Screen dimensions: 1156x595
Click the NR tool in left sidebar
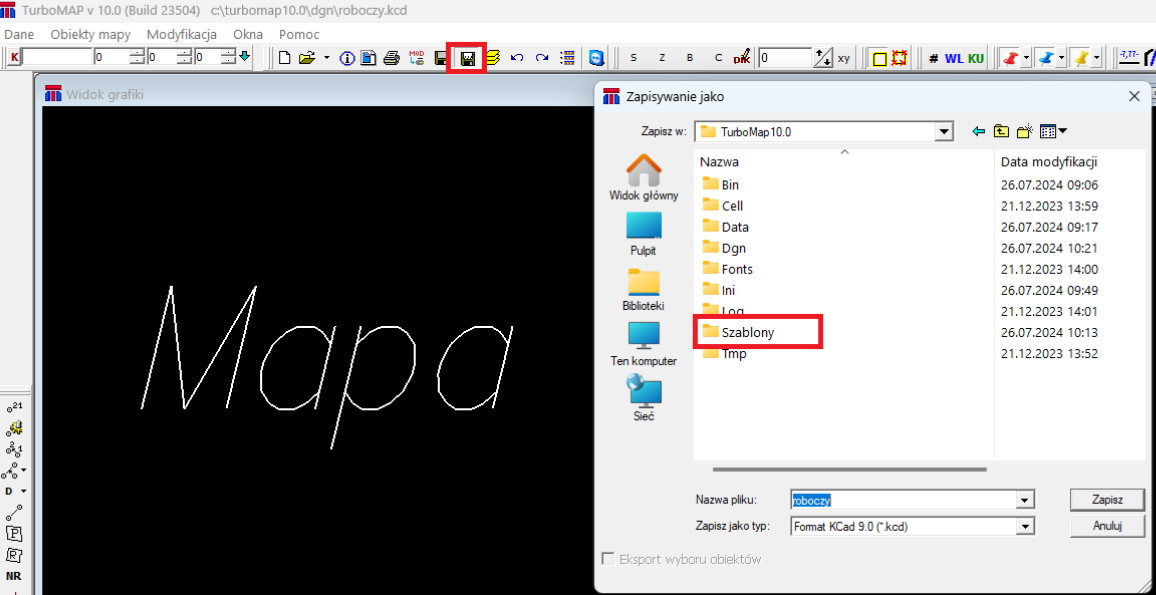tap(14, 577)
